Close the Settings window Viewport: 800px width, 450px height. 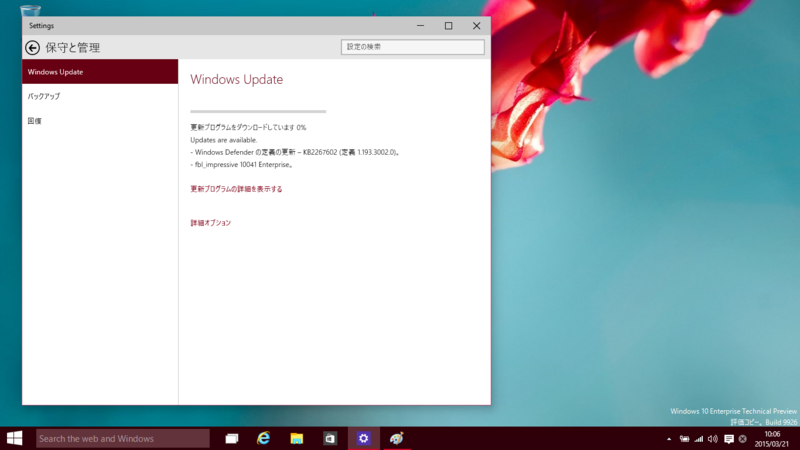pos(477,26)
